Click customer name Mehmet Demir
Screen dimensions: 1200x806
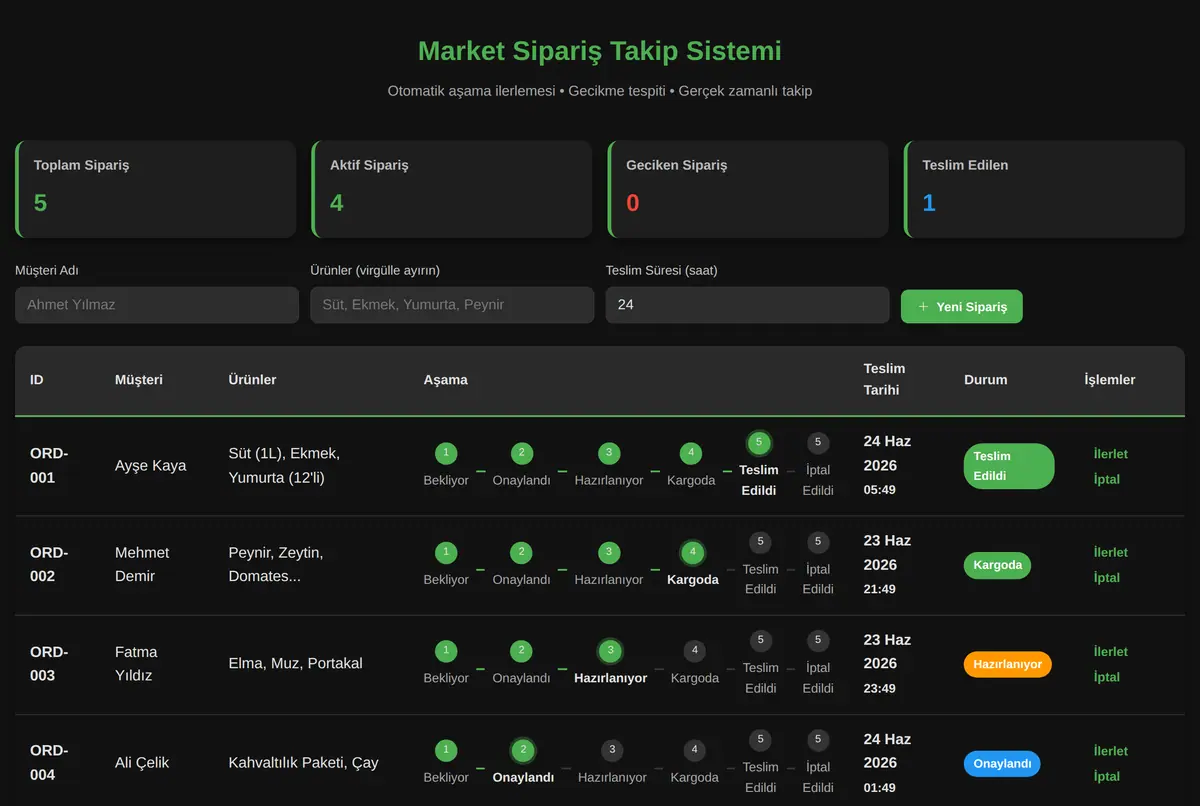[142, 565]
